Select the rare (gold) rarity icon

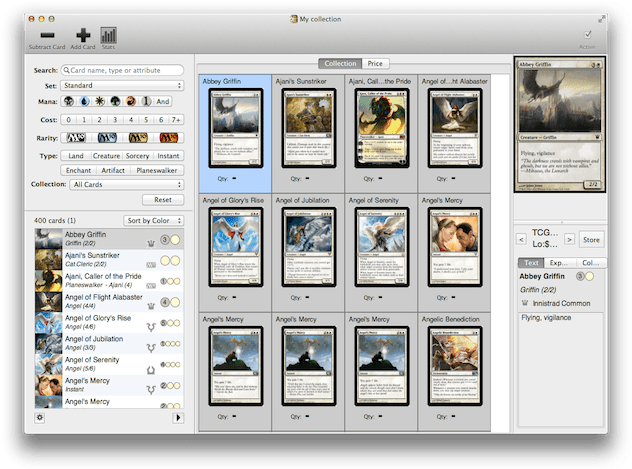pos(138,138)
